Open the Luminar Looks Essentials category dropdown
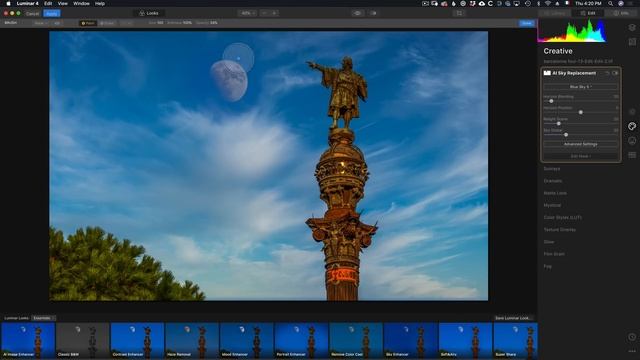Screen dimensions: 640x360 (x=43, y=318)
